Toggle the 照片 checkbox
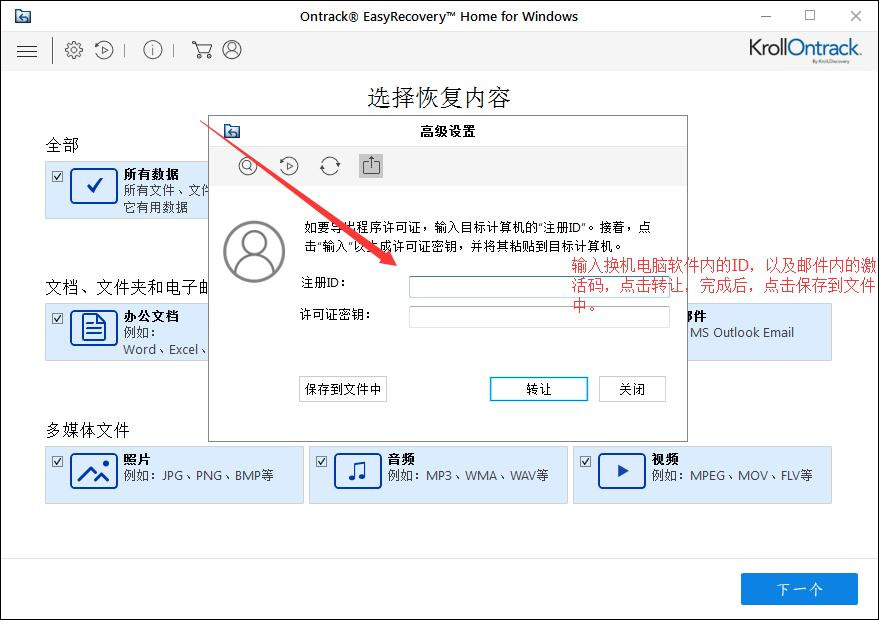The height and width of the screenshot is (620, 879). click(57, 461)
